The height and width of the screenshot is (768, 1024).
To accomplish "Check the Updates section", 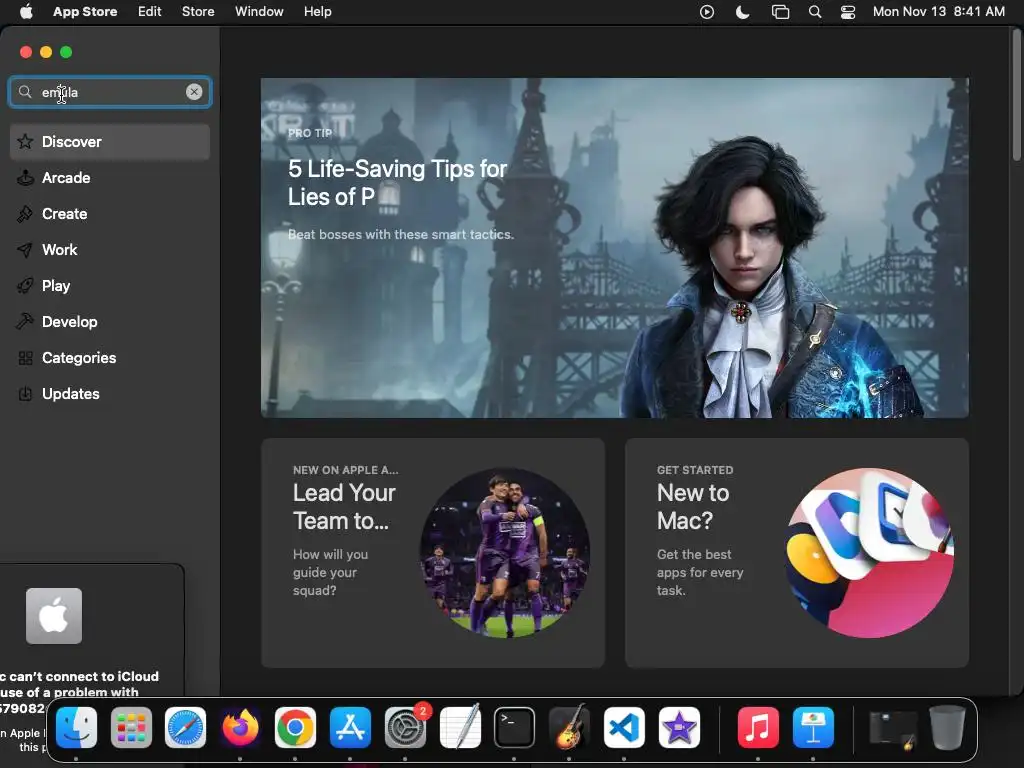I will coord(110,393).
